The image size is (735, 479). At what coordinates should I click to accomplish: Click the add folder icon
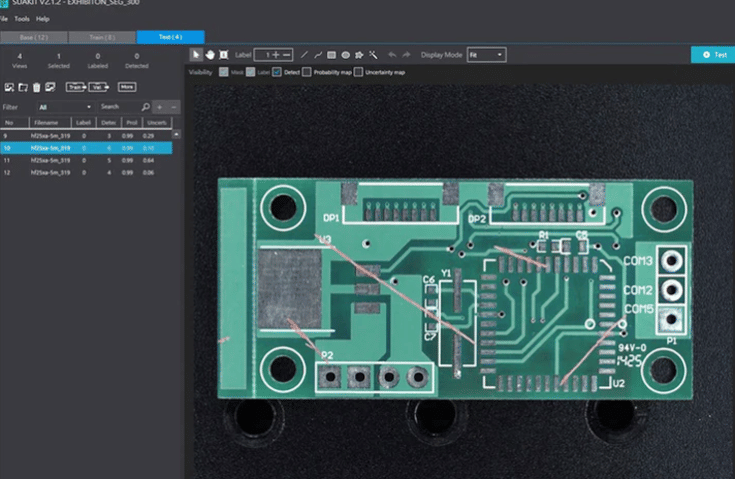23,87
